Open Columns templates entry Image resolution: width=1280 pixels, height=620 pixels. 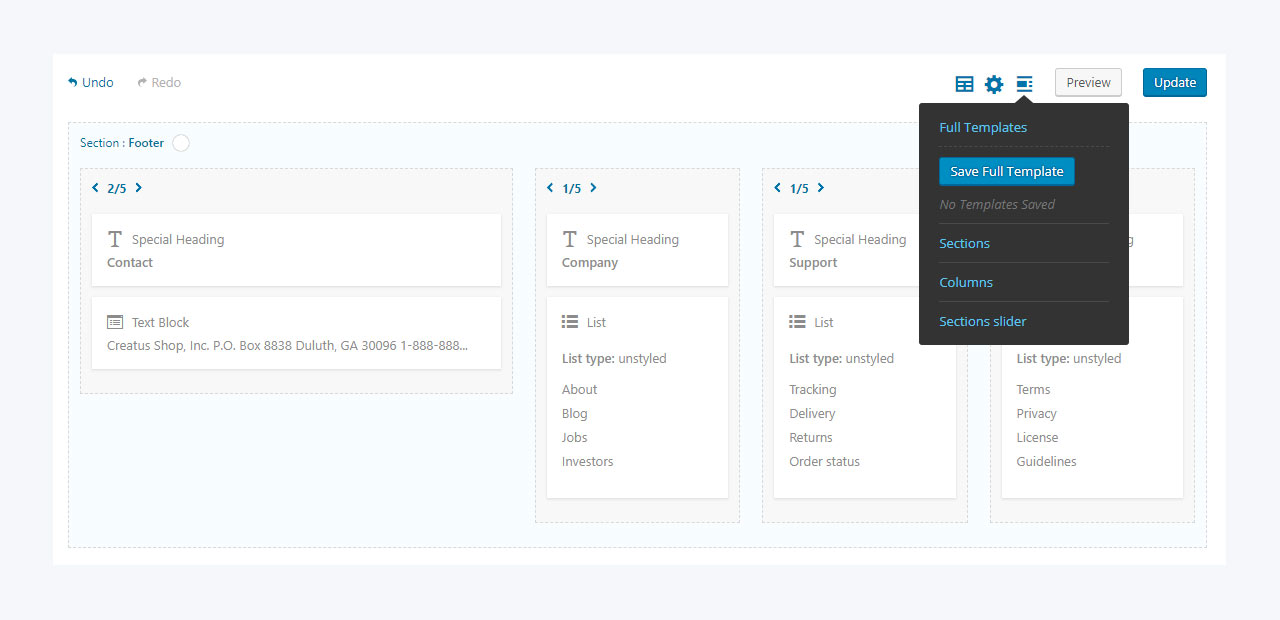pyautogui.click(x=966, y=282)
